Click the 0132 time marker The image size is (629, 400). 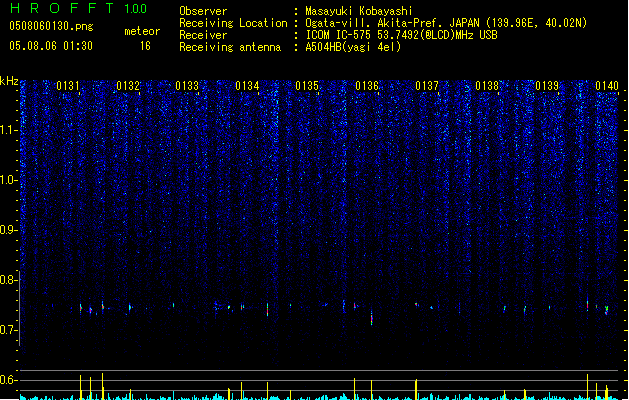click(128, 86)
